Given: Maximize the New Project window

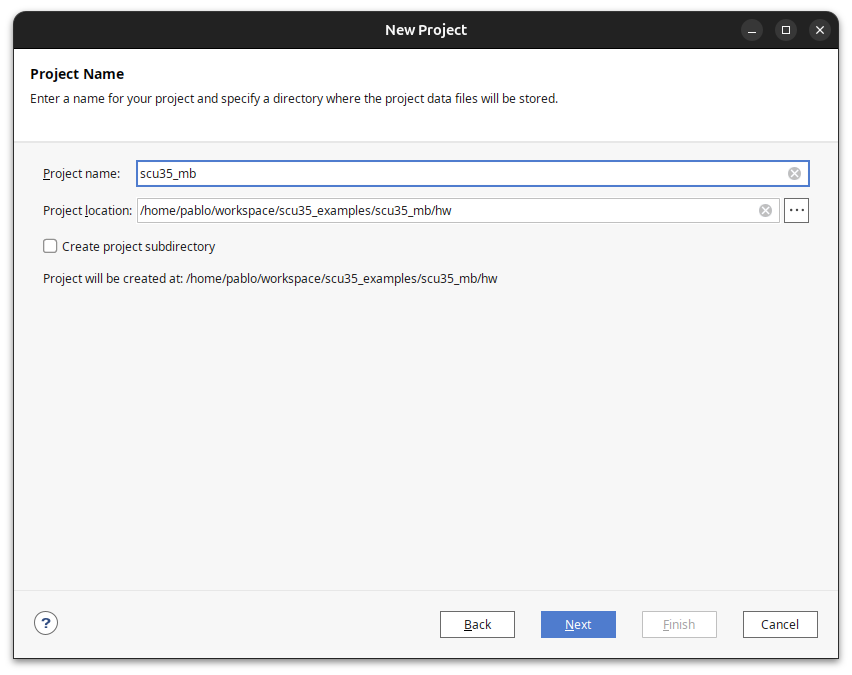Looking at the screenshot, I should (785, 30).
